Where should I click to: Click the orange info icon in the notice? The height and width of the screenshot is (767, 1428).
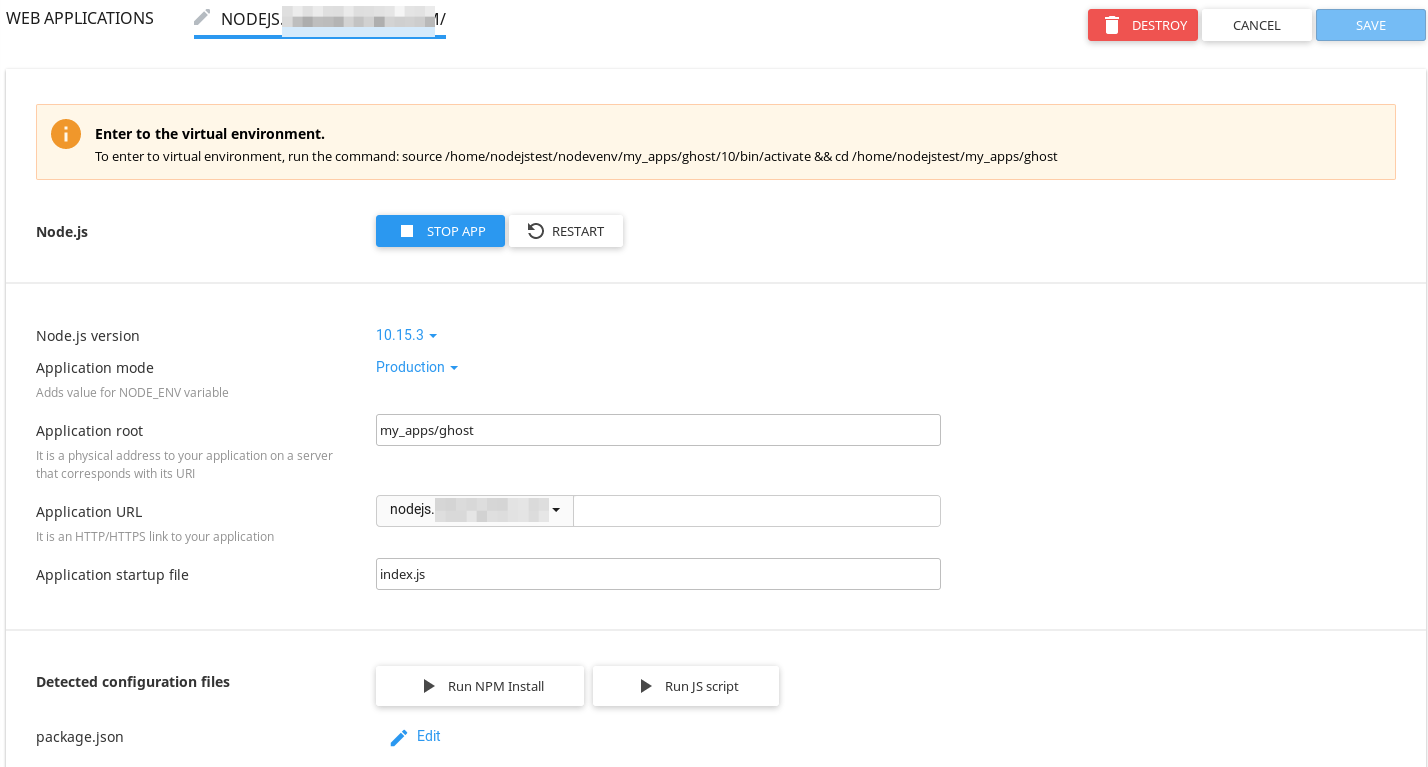66,134
